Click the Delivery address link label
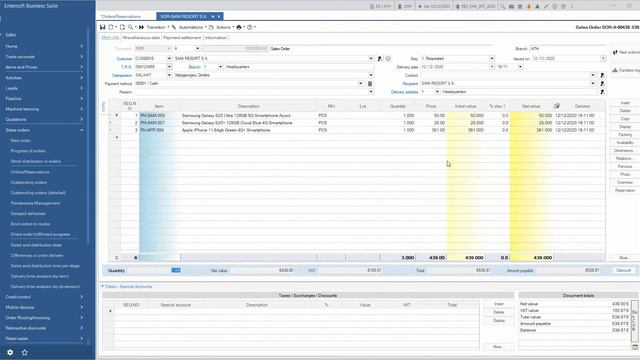640x360 pixels. click(x=404, y=92)
